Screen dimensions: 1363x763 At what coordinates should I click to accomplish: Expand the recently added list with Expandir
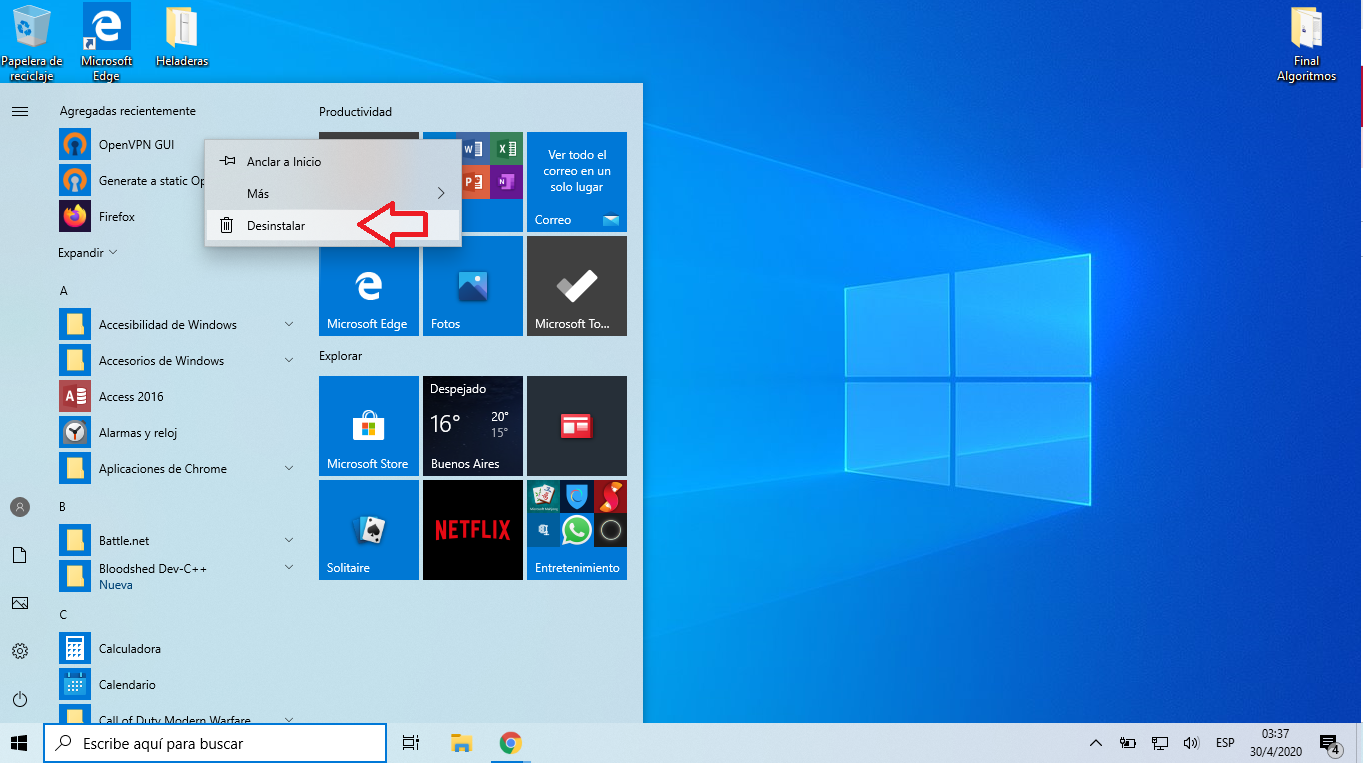(x=88, y=253)
